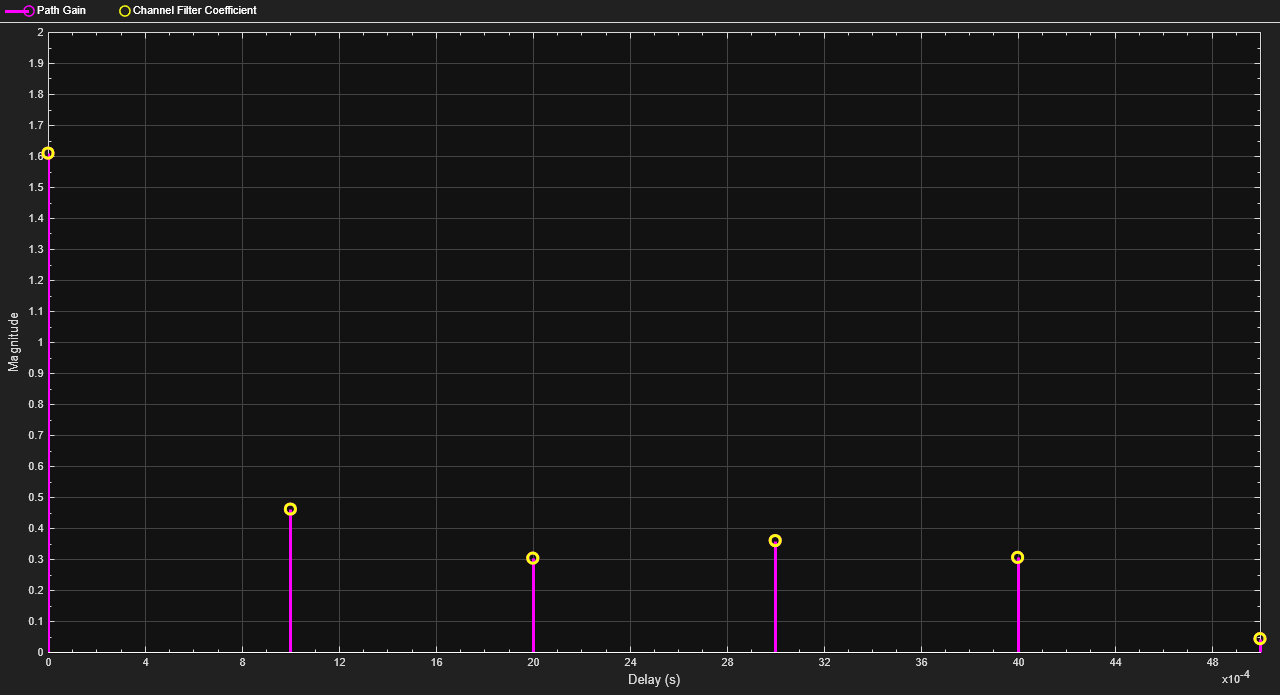
Task: Toggle visibility via Path Gain legend text
Action: 61,11
